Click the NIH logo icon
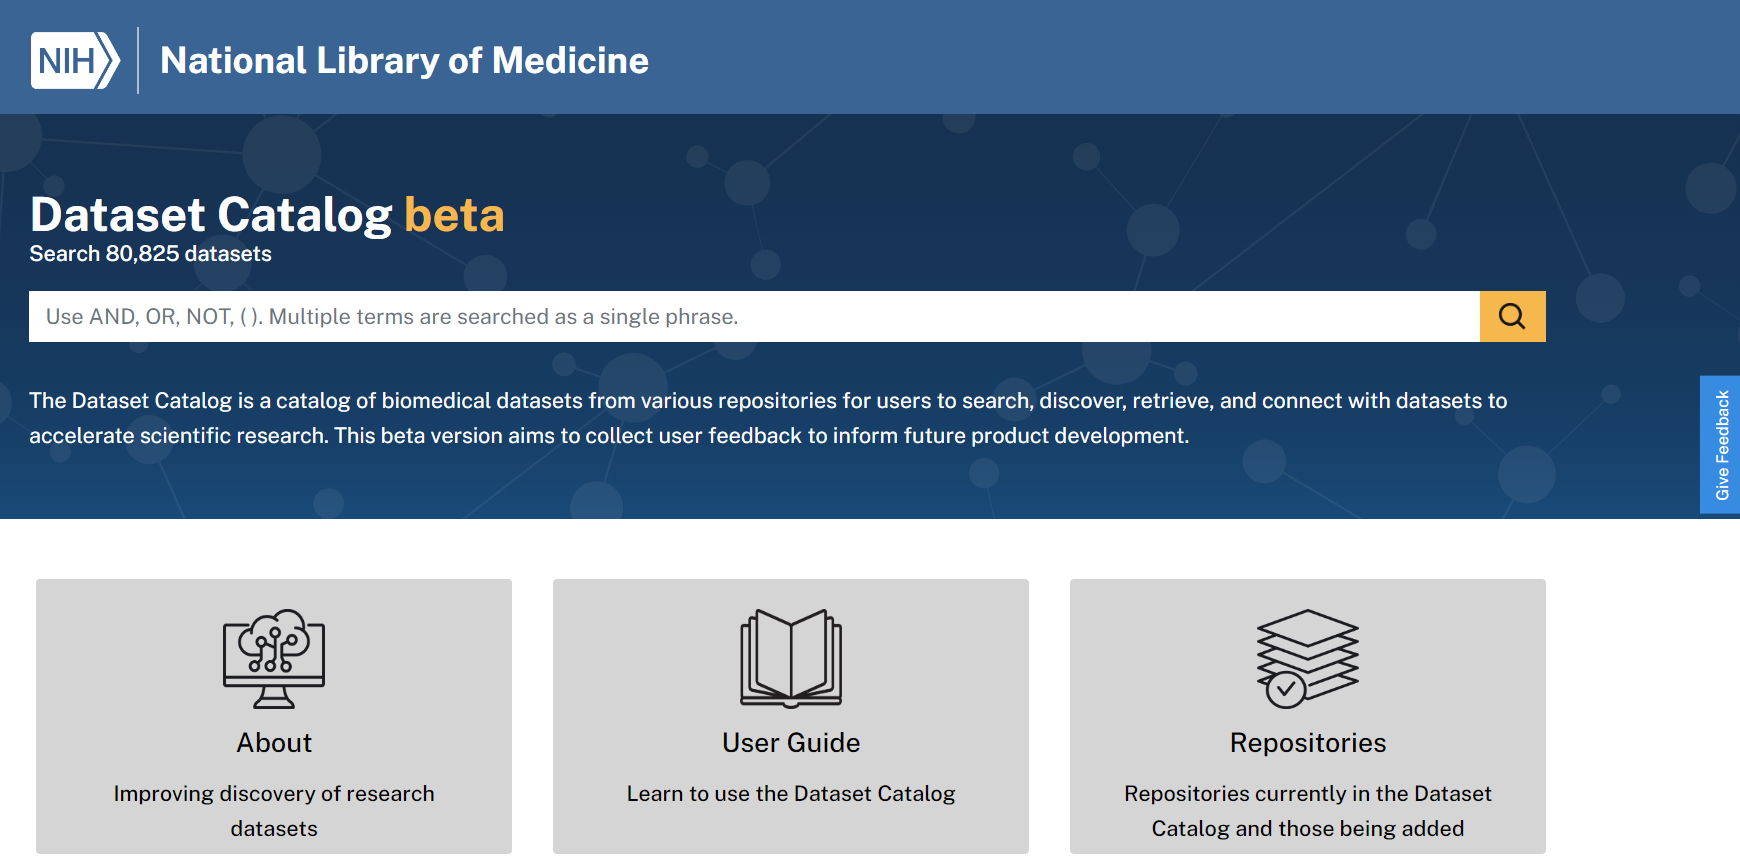 point(75,60)
